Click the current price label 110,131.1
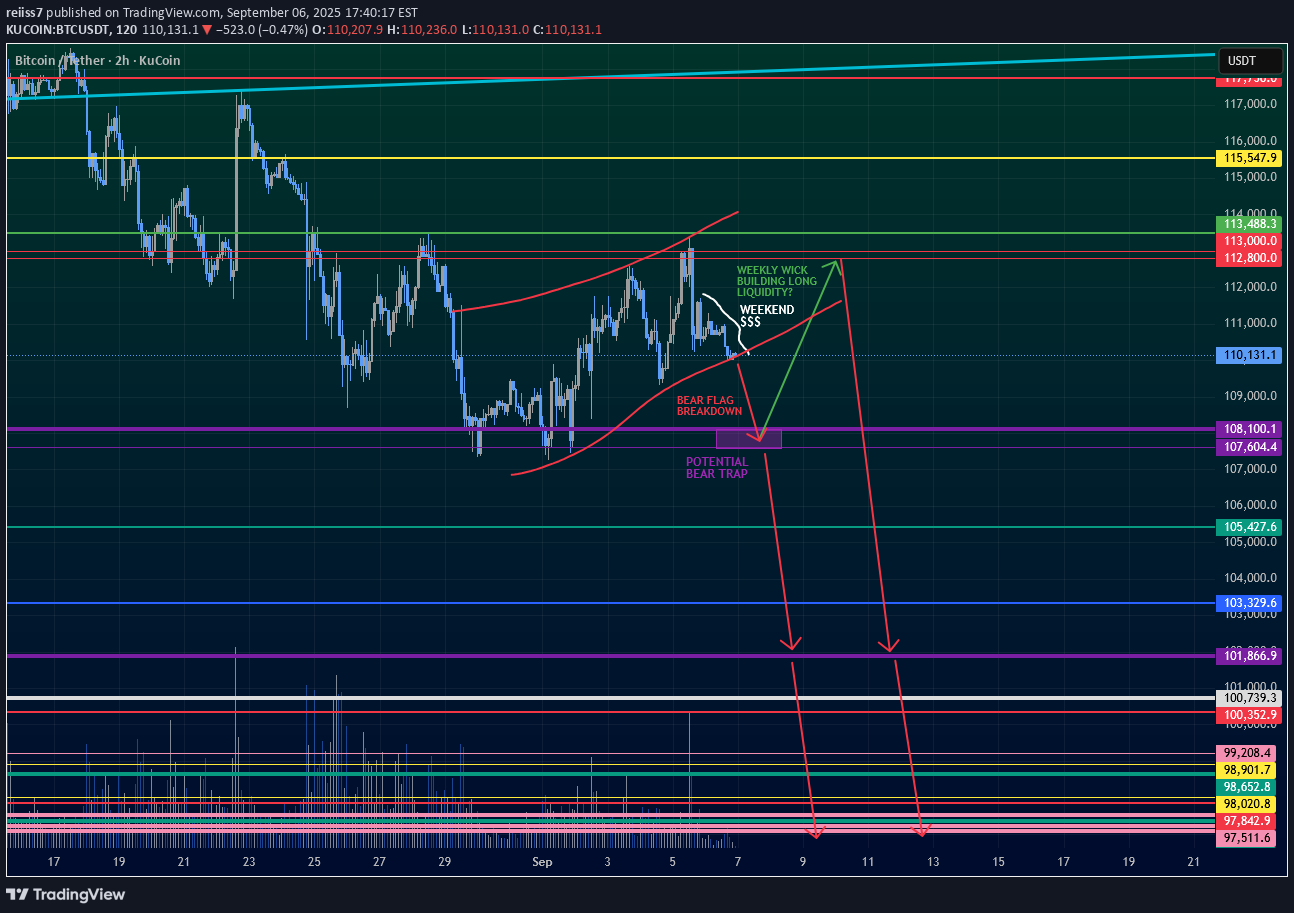This screenshot has height=913, width=1294. (x=1247, y=355)
